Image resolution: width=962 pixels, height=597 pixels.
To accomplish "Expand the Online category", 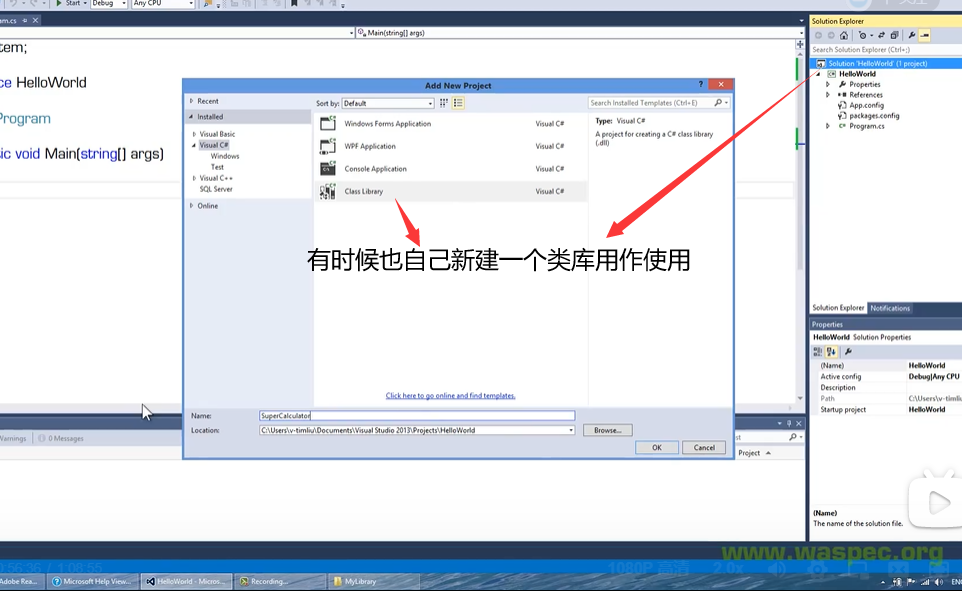I will tap(191, 206).
